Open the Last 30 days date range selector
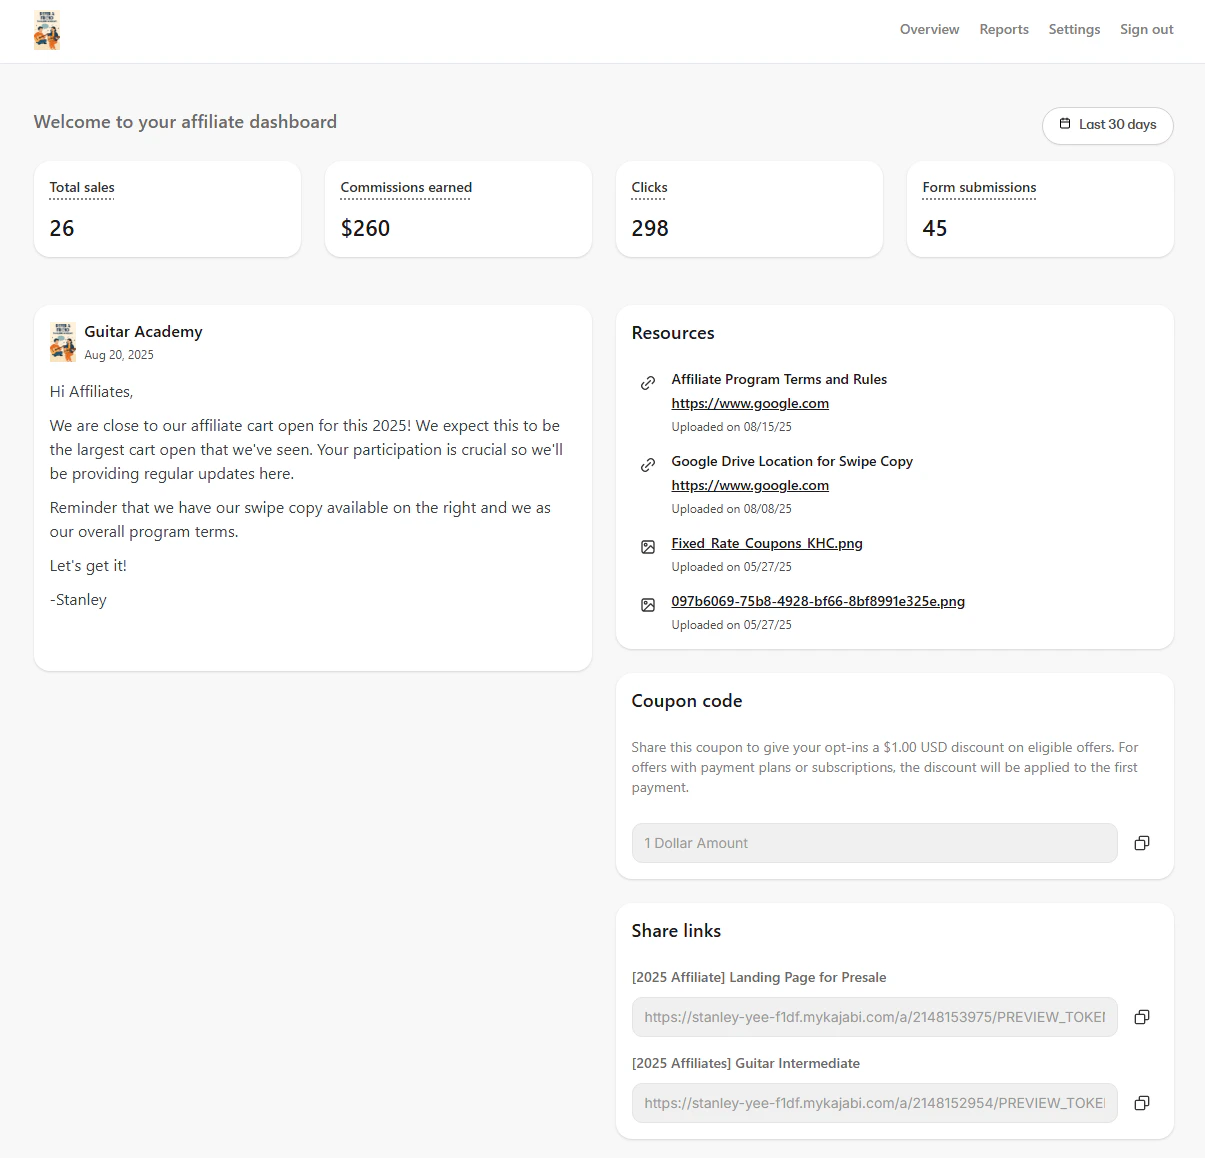Screen dimensions: 1205x1158 [x=1107, y=125]
